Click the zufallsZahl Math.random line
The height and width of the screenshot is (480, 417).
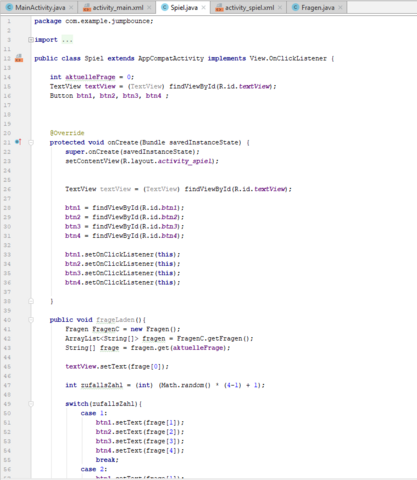click(x=165, y=385)
